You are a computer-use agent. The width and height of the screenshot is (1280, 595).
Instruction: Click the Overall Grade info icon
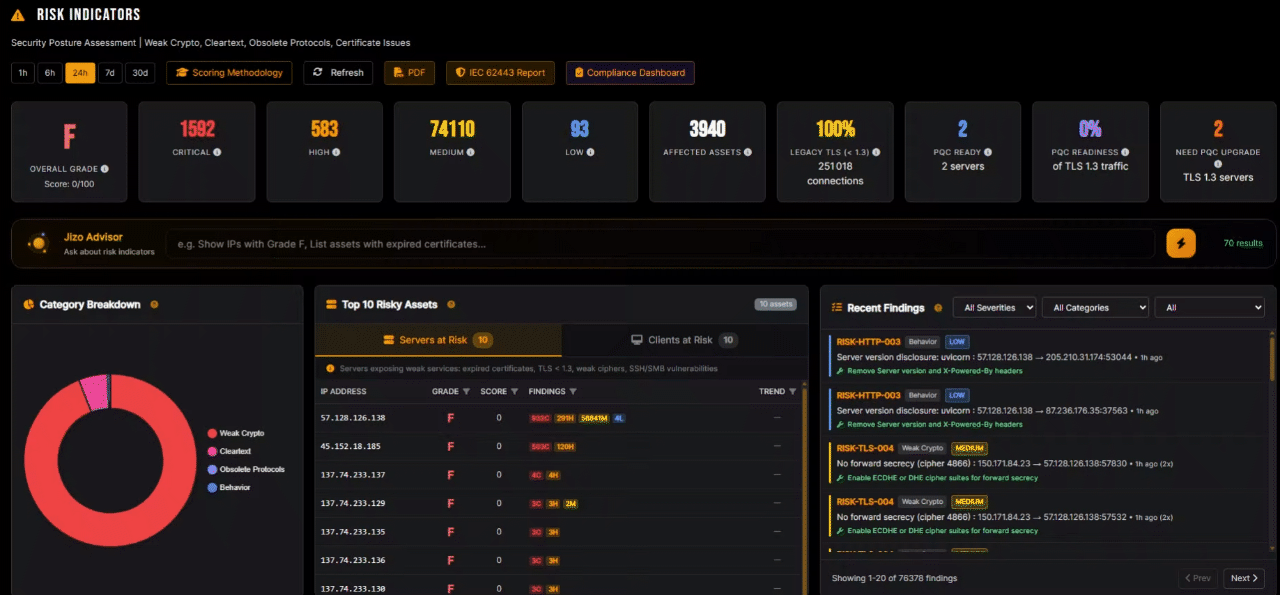tap(105, 169)
